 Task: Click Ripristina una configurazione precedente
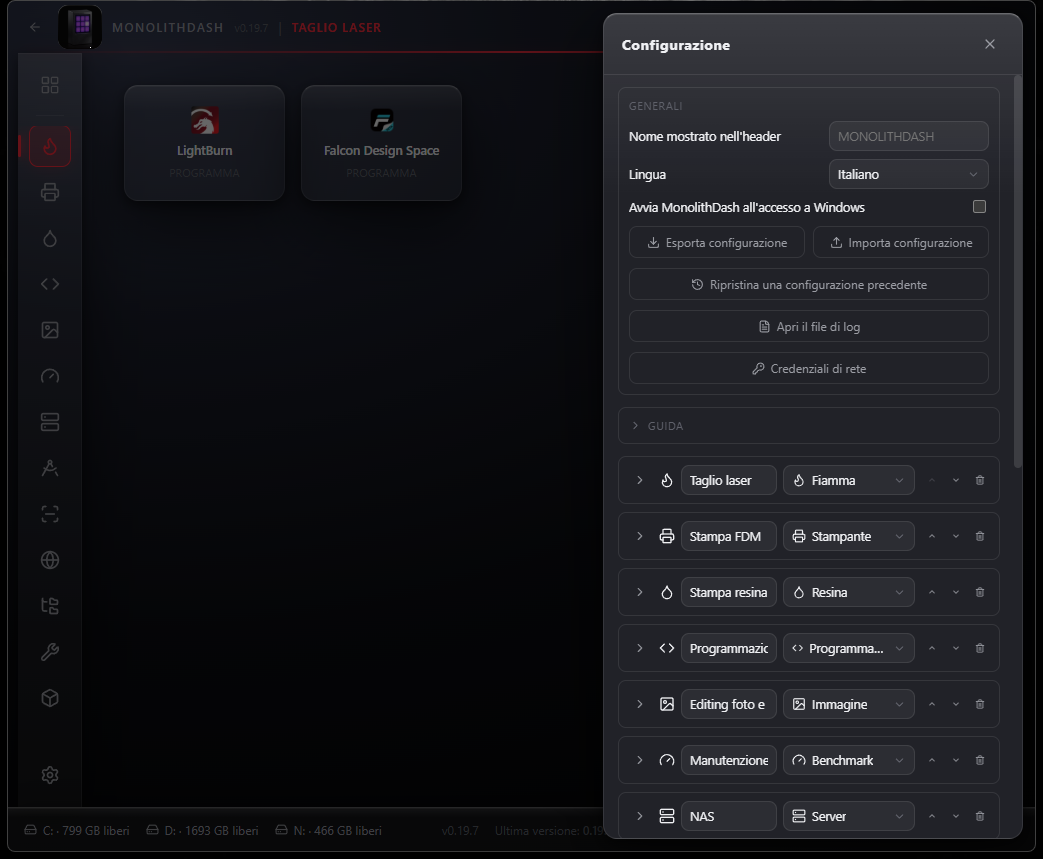coord(809,285)
